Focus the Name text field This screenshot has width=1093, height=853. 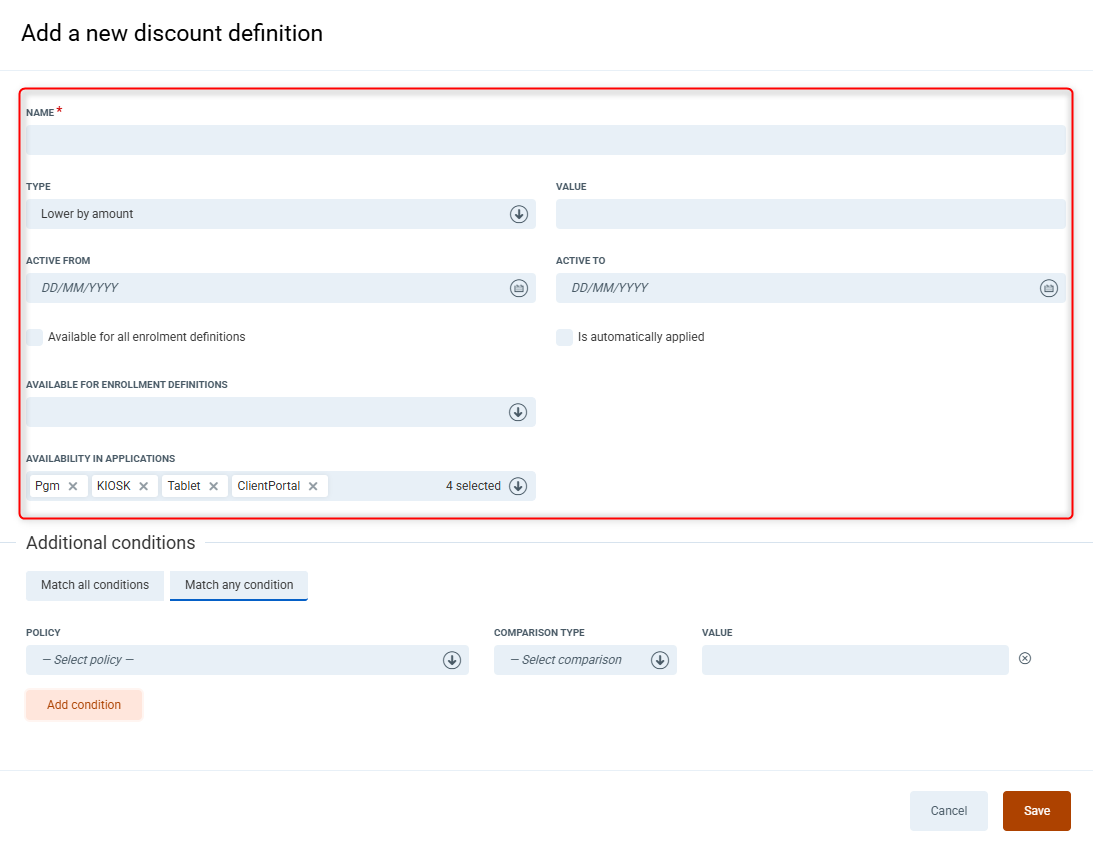545,140
